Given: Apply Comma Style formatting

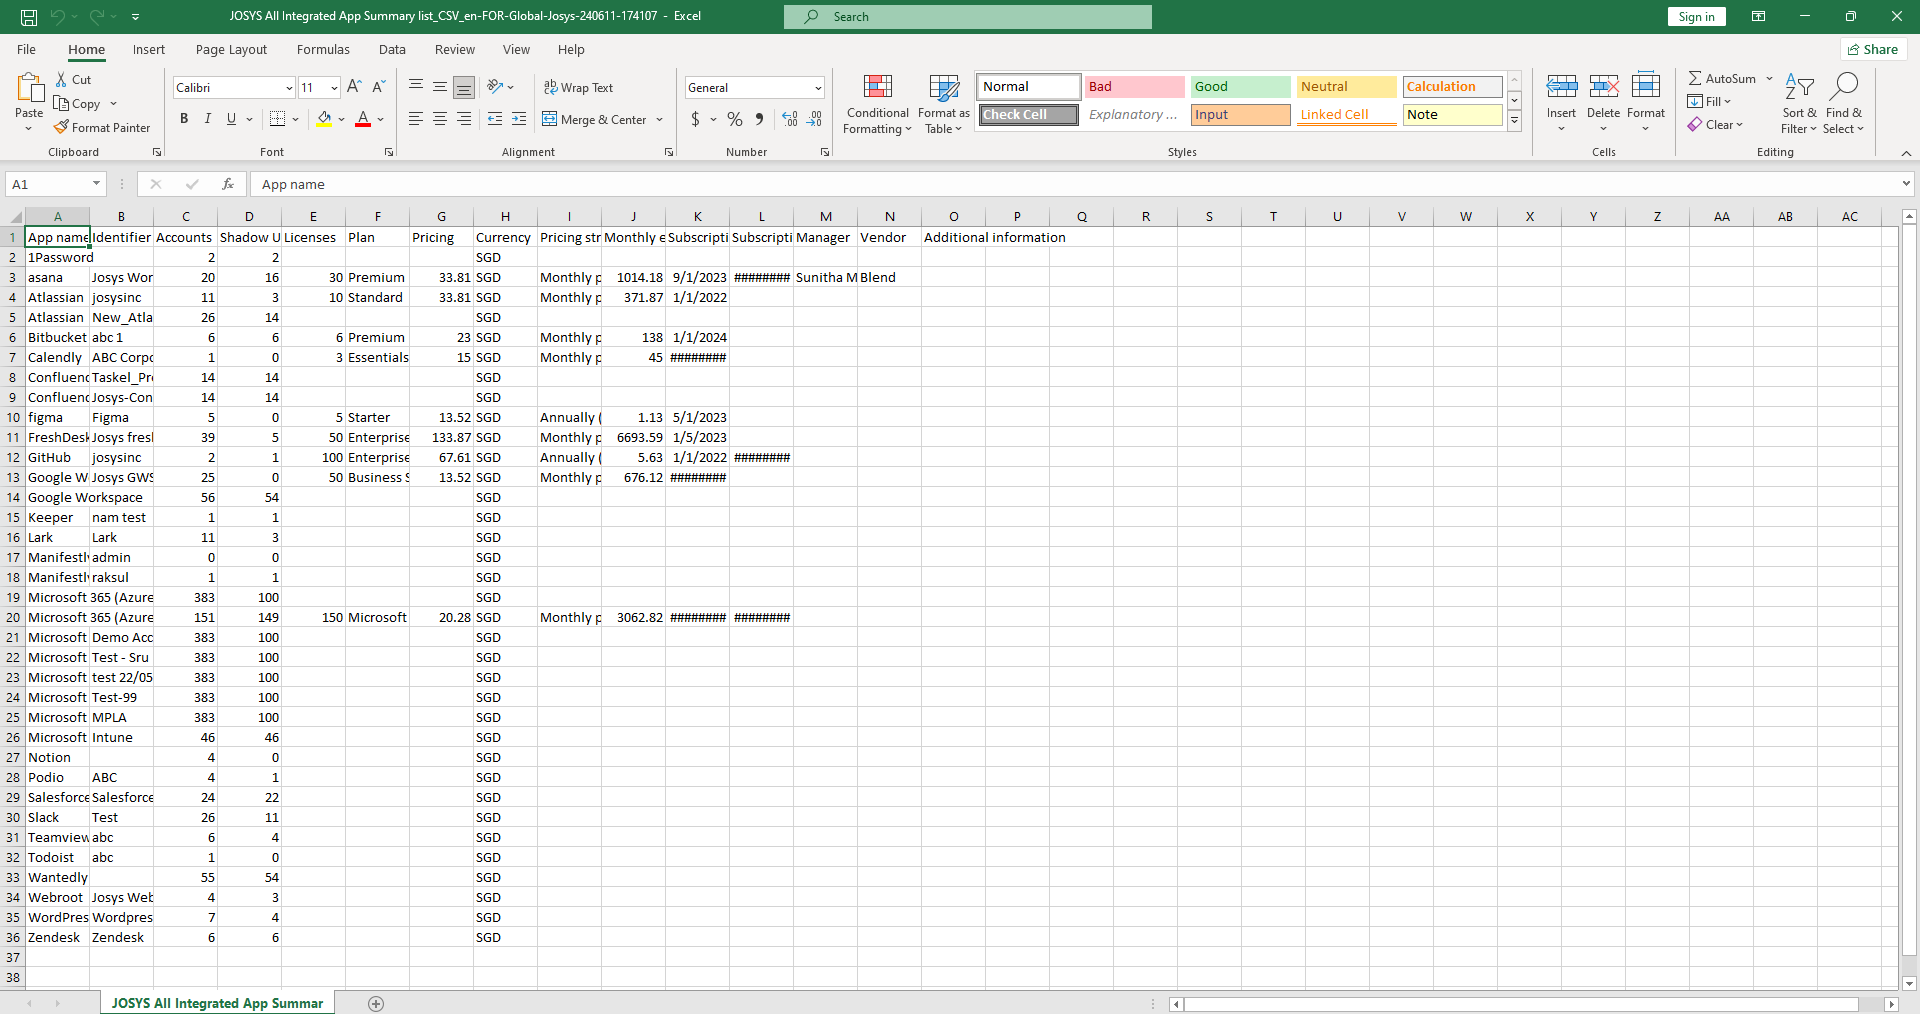Looking at the screenshot, I should click(x=760, y=119).
